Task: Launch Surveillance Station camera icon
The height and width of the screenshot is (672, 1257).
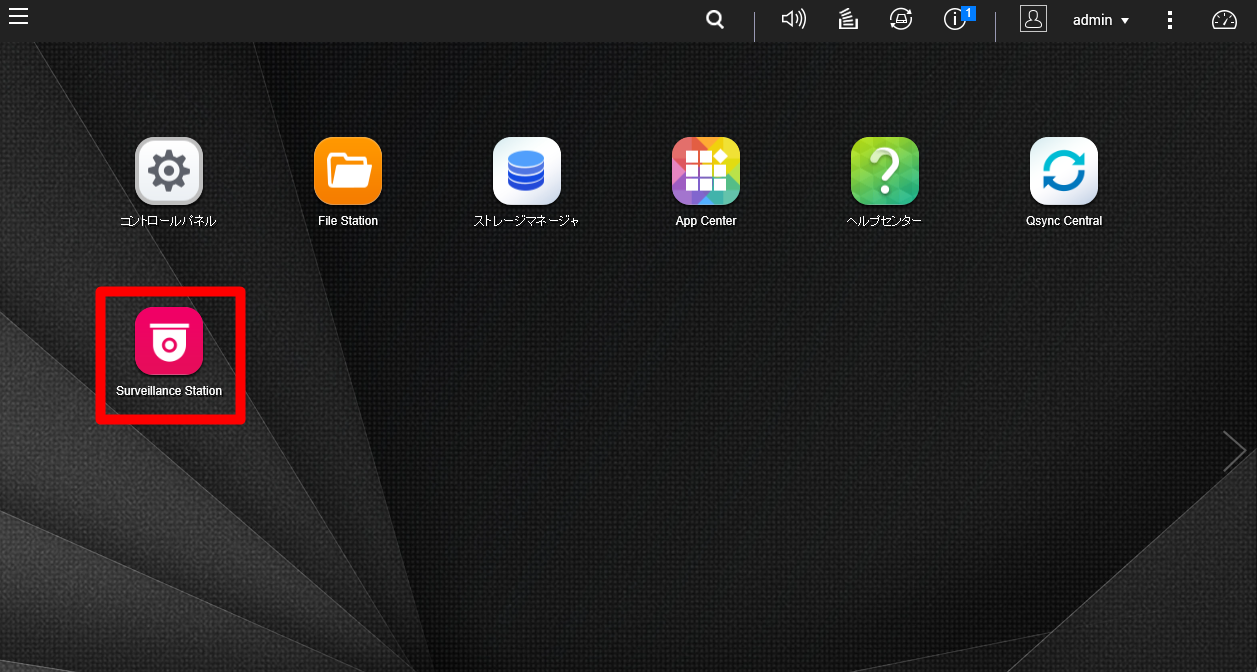Action: [169, 341]
